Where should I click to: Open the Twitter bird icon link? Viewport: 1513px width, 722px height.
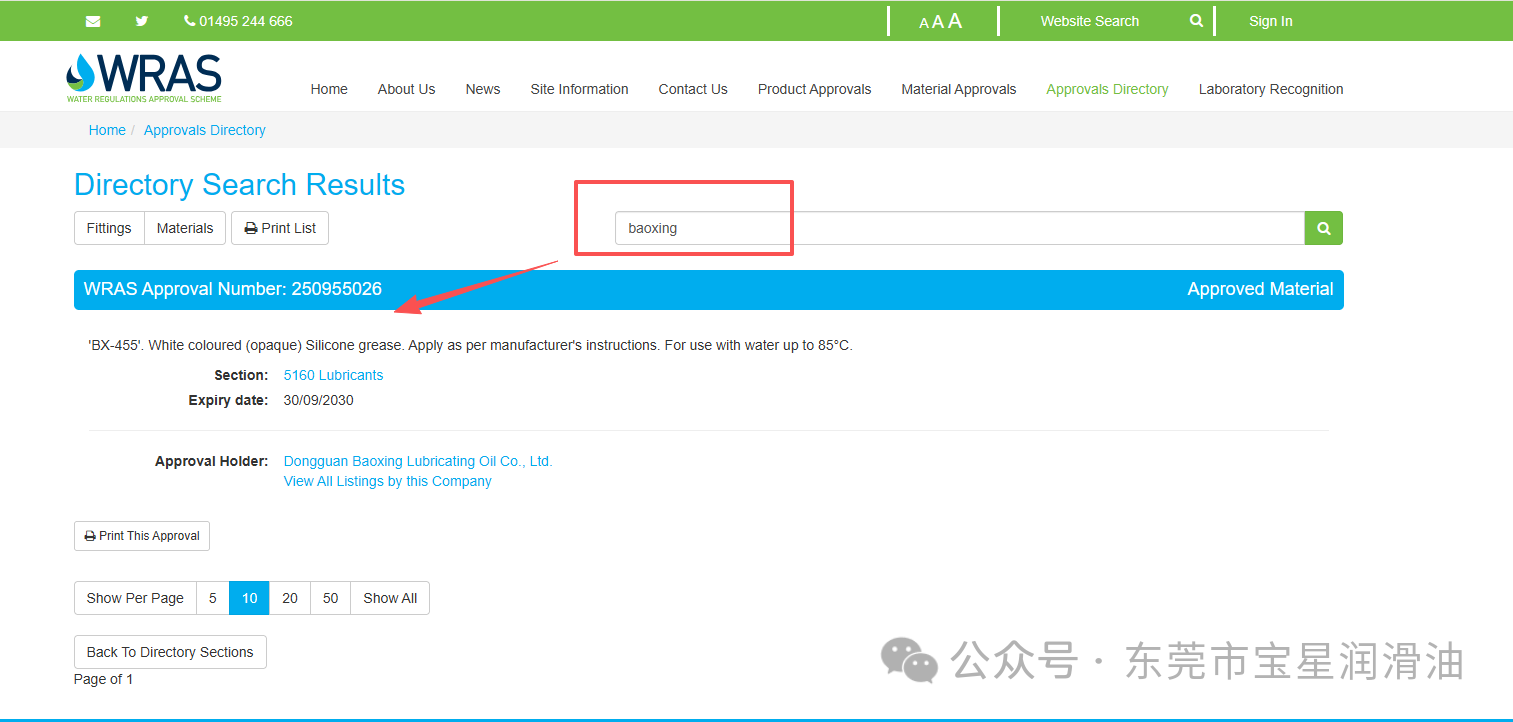tap(142, 21)
